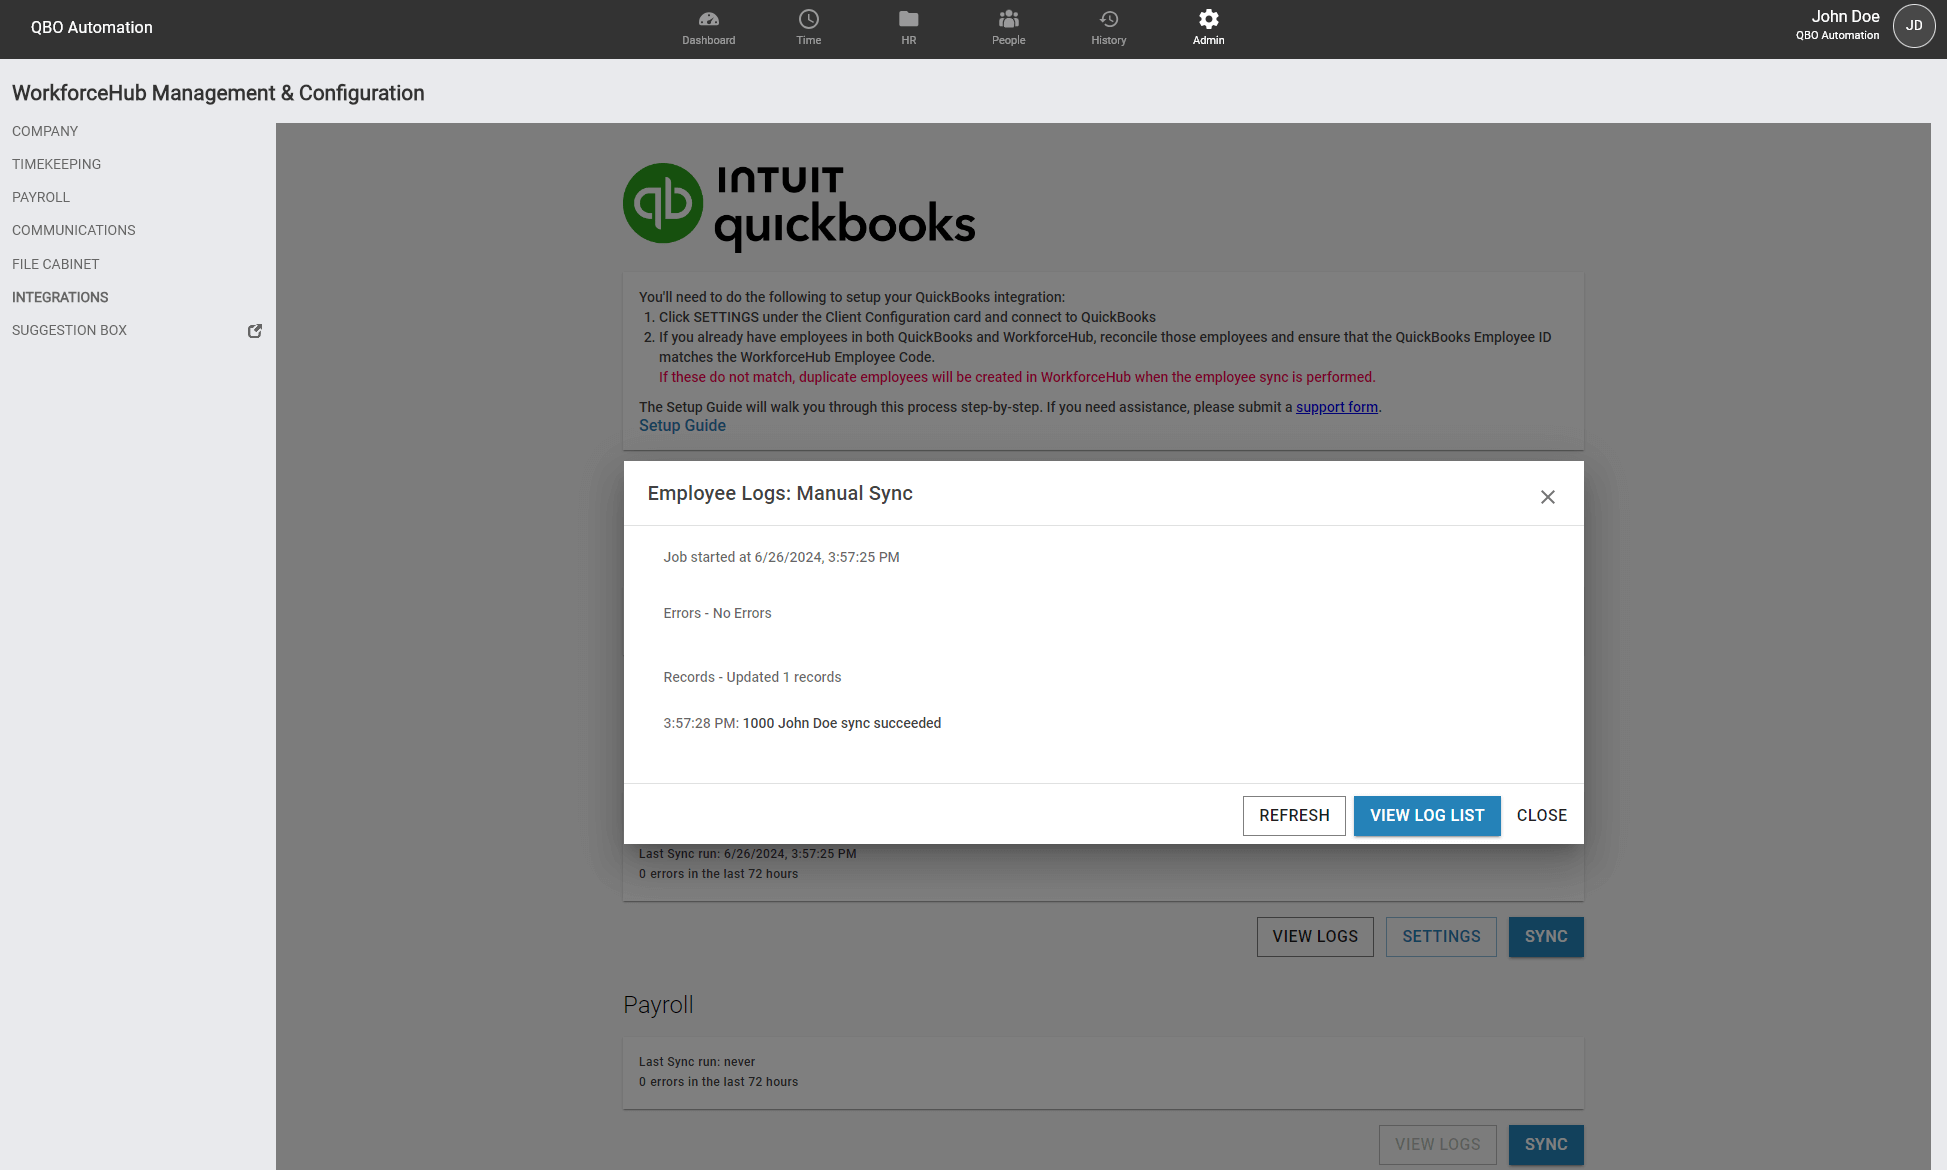Image resolution: width=1947 pixels, height=1170 pixels.
Task: Open the Dashboard from the top navigation
Action: [708, 27]
